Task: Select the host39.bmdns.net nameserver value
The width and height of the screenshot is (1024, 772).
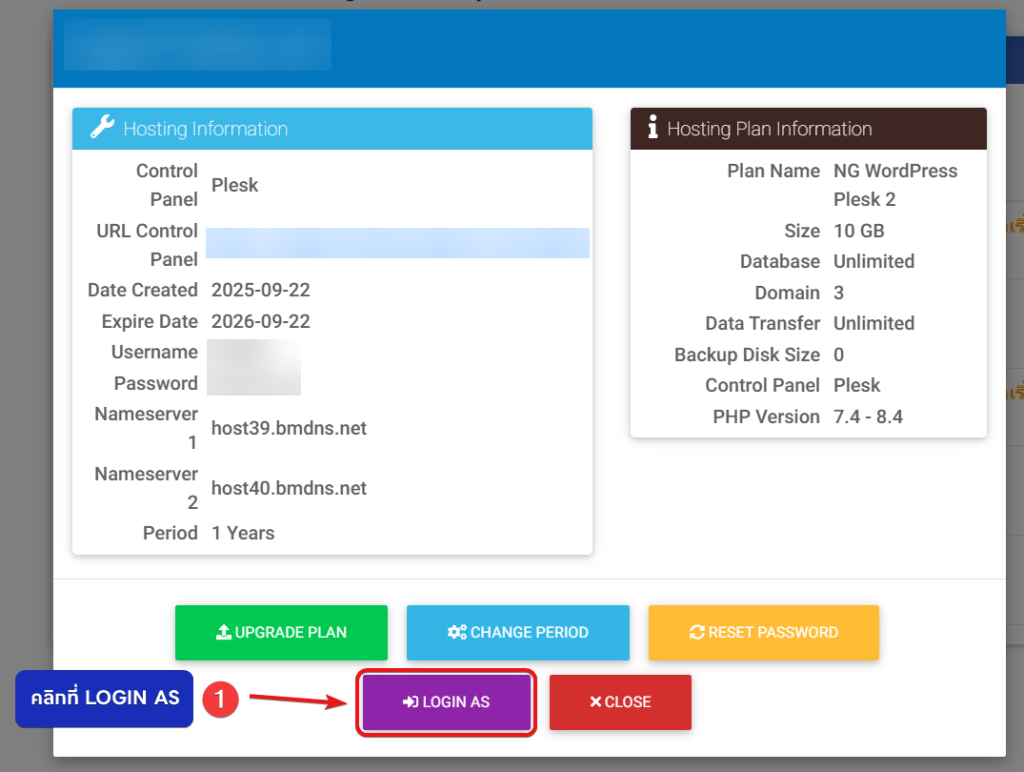Action: 289,428
